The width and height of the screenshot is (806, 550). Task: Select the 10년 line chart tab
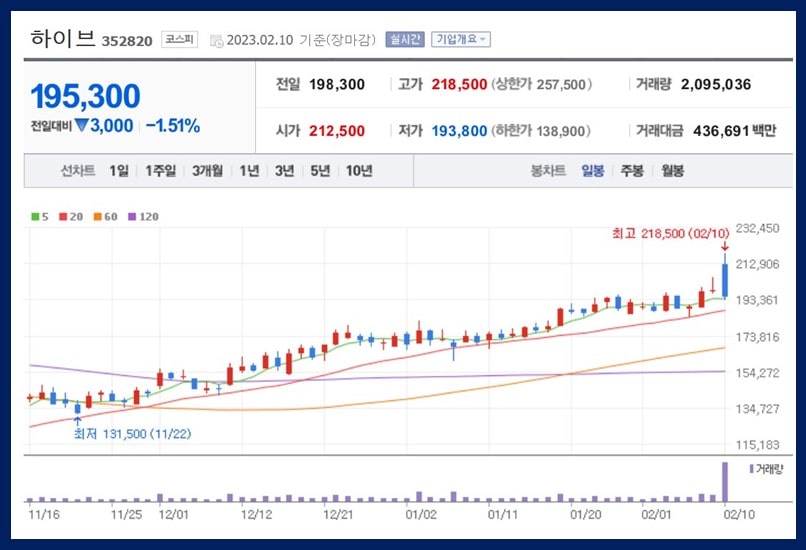pyautogui.click(x=359, y=171)
